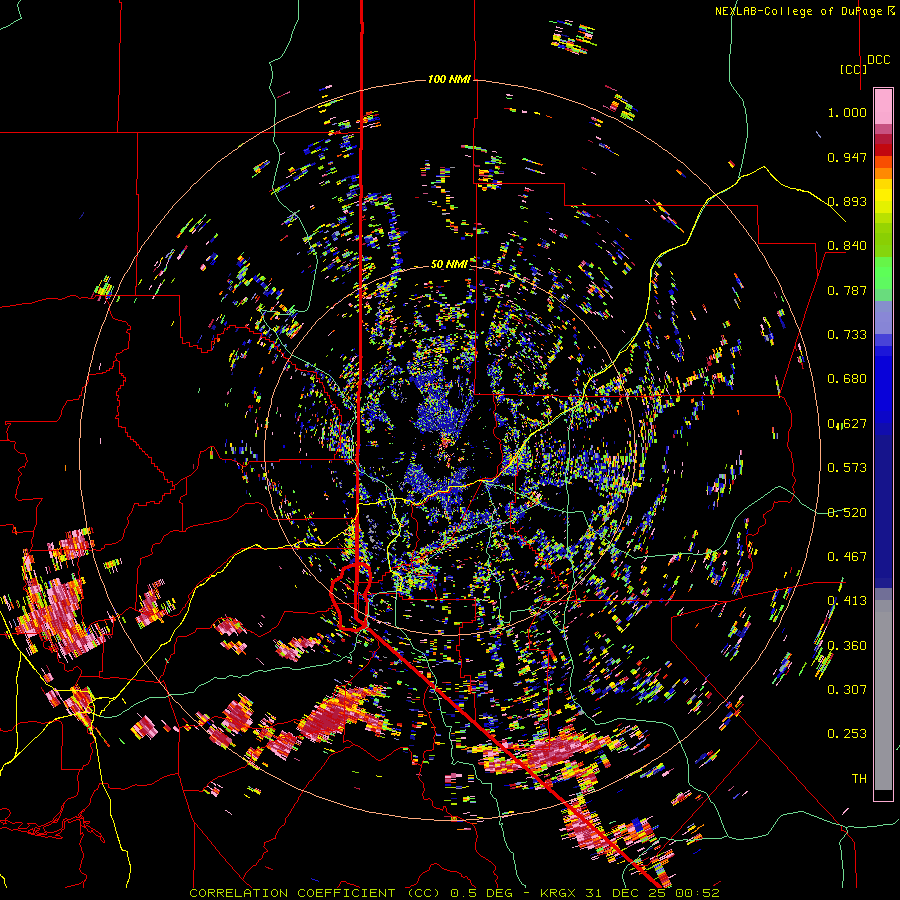Click the 0.413 value on the color scale
The height and width of the screenshot is (900, 900).
[x=847, y=601]
